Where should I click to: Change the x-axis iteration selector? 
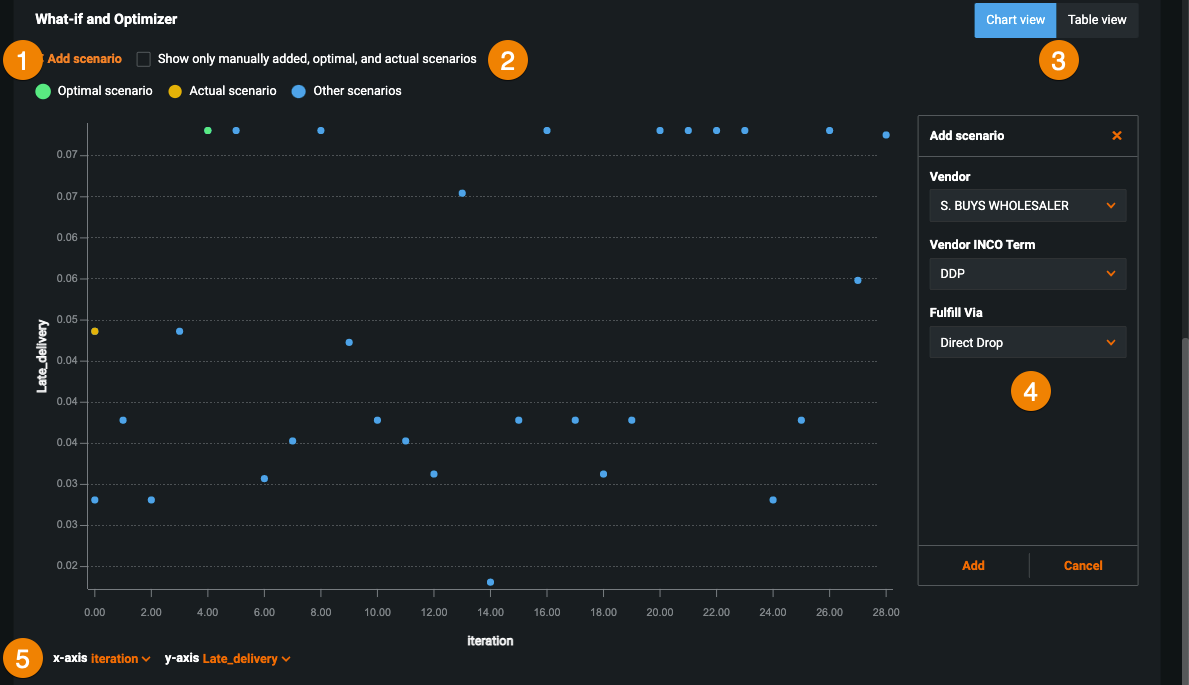click(x=120, y=659)
